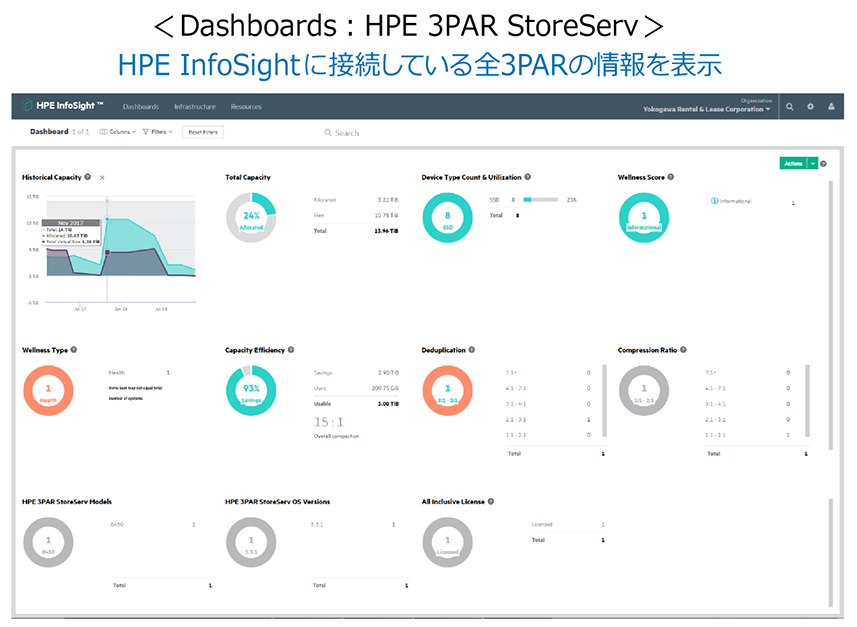Click the dashboard vertical scrollbar
This screenshot has height=627, width=857.
831,314
